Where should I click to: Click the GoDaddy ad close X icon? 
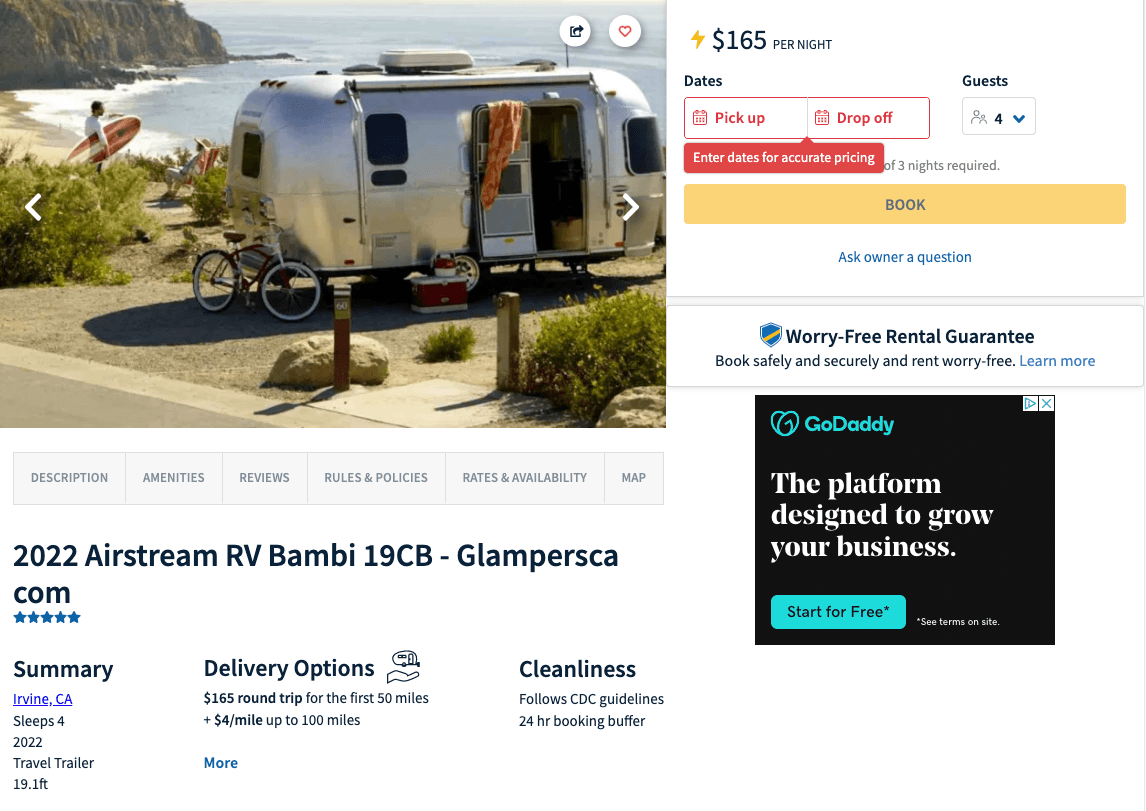pos(1047,403)
